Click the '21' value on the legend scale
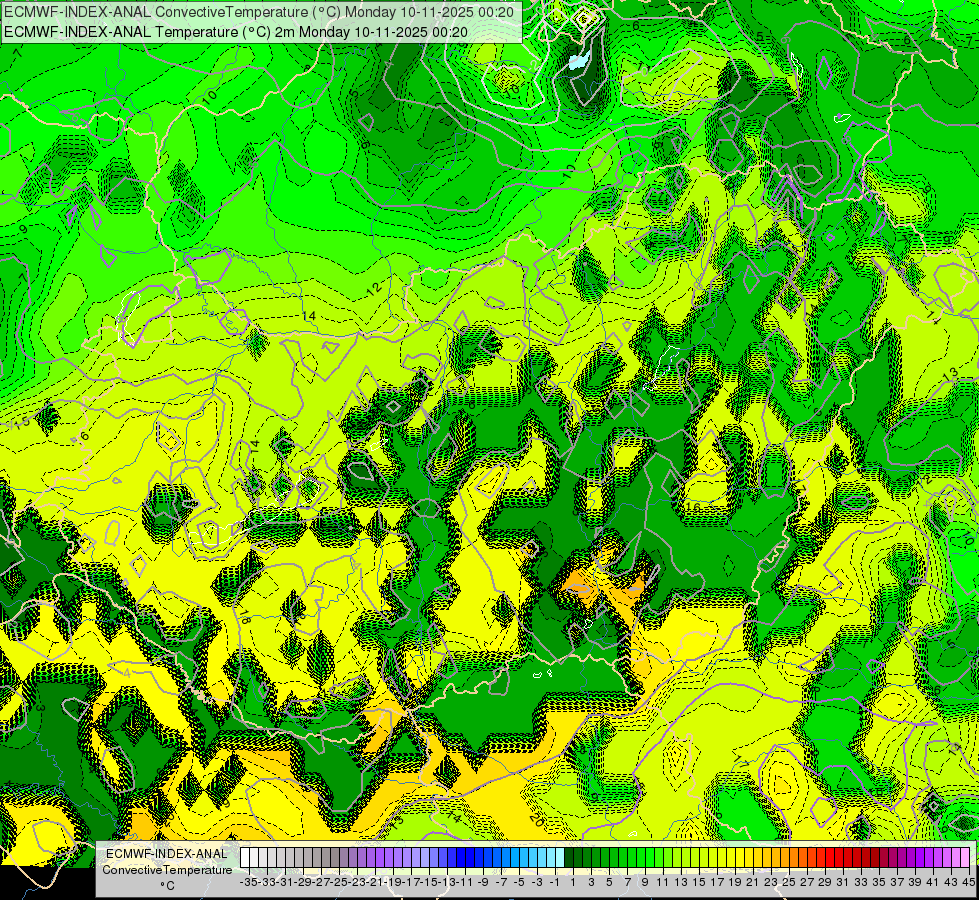 tap(753, 882)
